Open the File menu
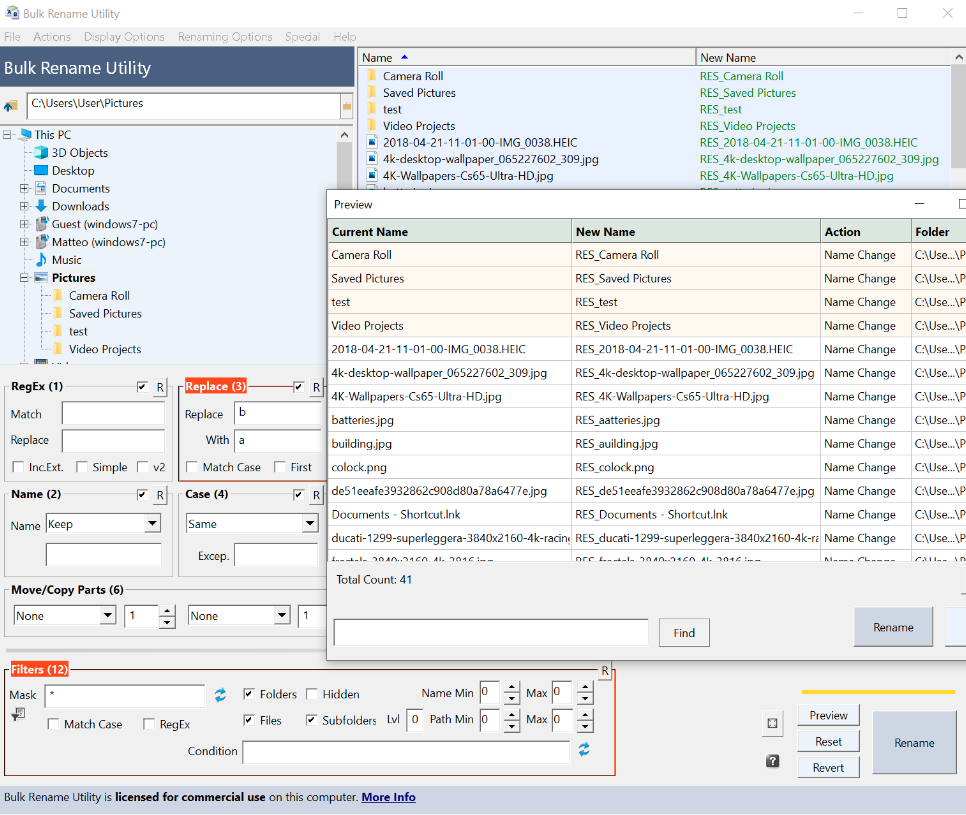Screen dimensions: 966x815 point(12,37)
